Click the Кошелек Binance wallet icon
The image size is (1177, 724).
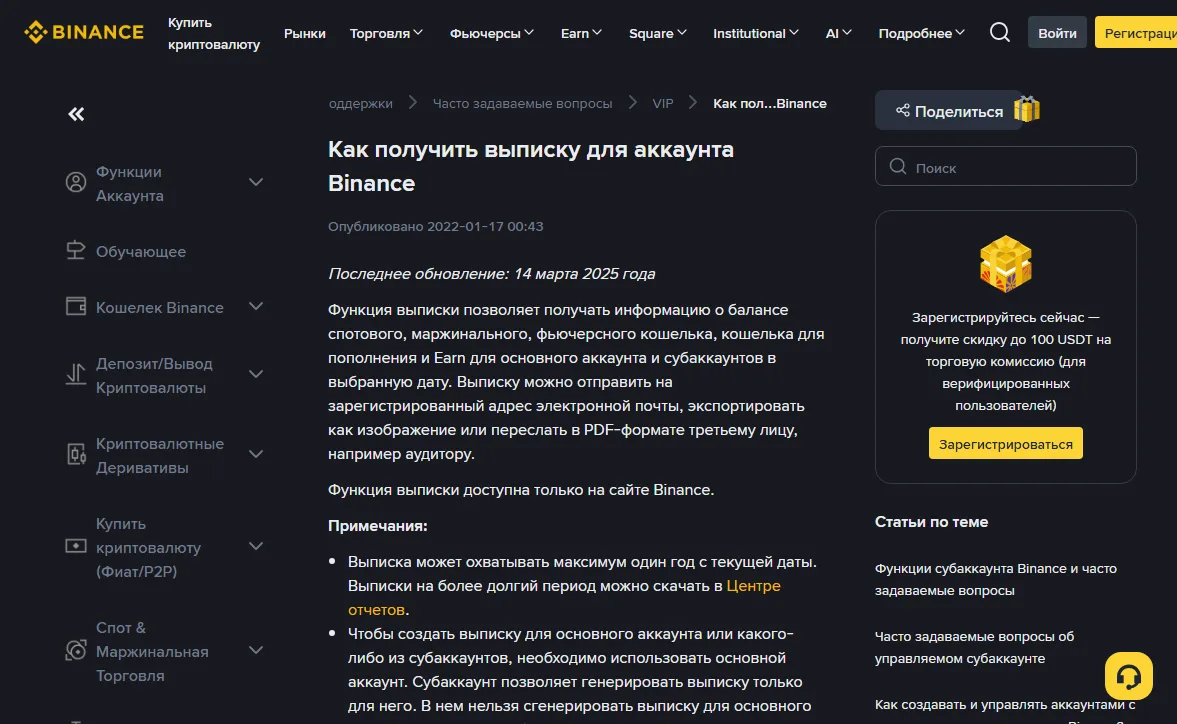(76, 306)
